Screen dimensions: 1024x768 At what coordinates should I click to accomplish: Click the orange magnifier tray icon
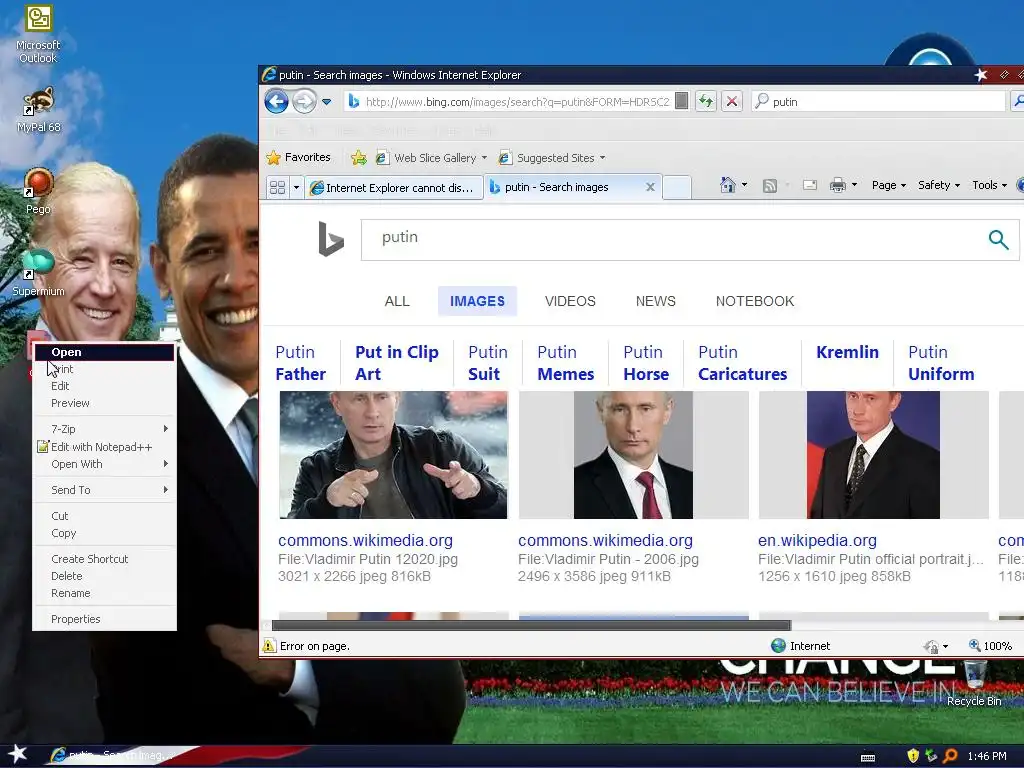click(950, 756)
